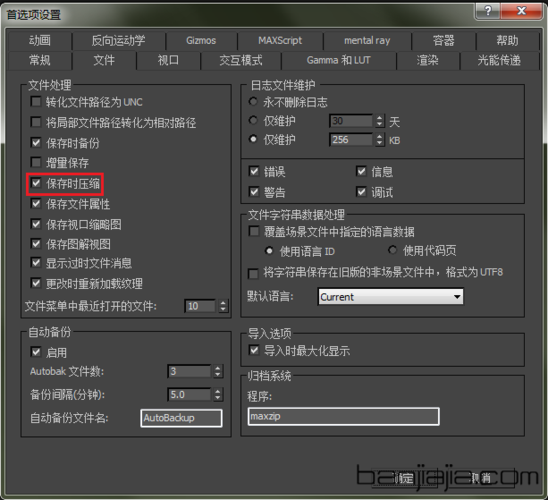Viewport: 548px width, 500px height.
Task: Open the 光能传递 tab
Action: 499,60
